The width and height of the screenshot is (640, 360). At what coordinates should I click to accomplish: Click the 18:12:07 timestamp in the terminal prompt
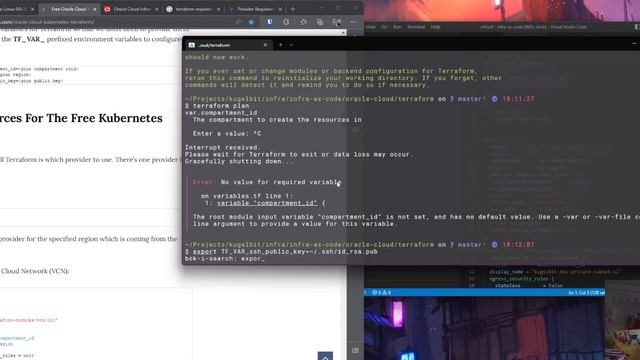point(518,244)
